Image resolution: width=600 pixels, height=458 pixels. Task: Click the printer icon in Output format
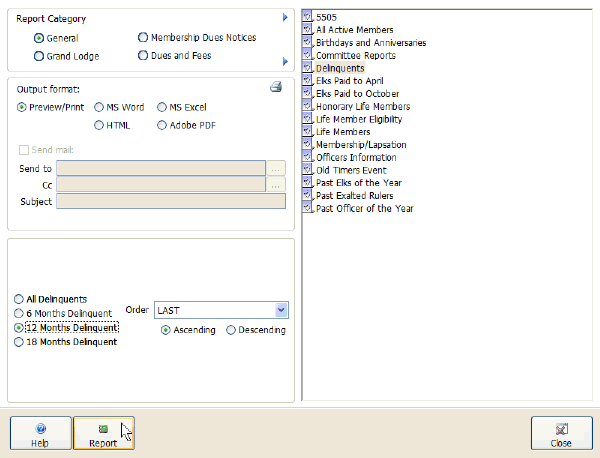tap(276, 87)
